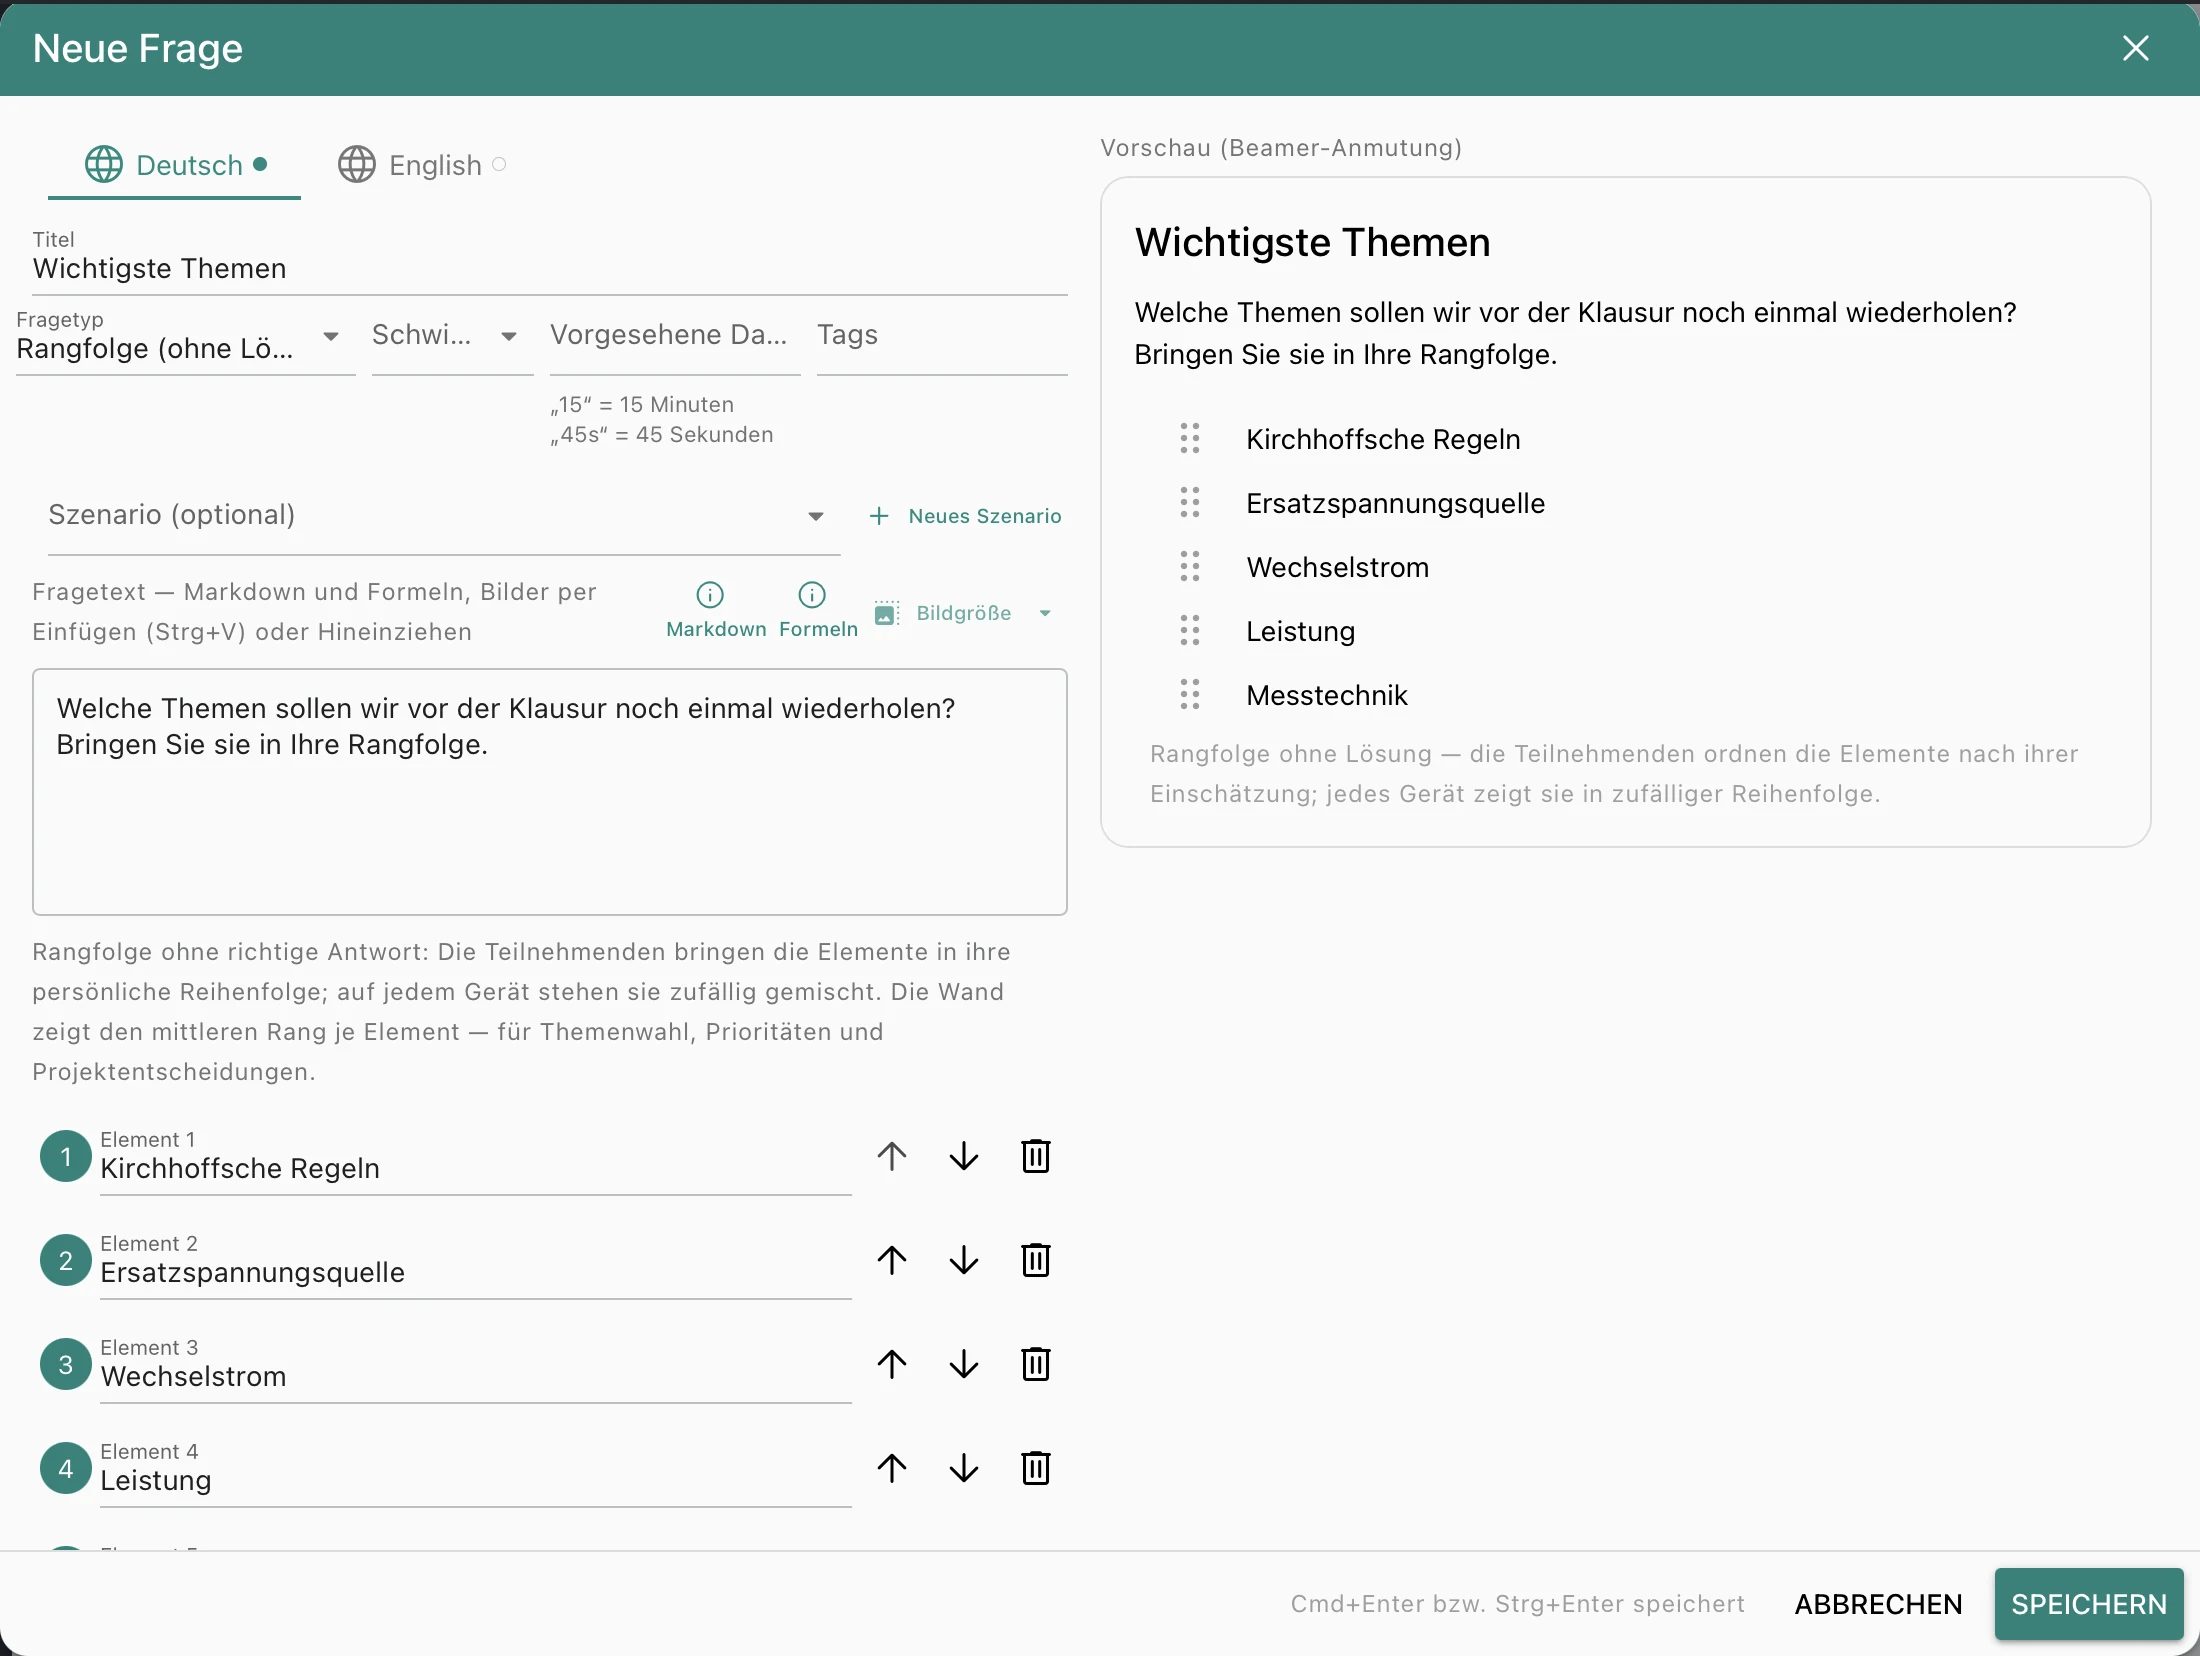Click Kirchhoffsche Regeln in the preview
Screen dimensions: 2200x1656
click(x=1383, y=439)
